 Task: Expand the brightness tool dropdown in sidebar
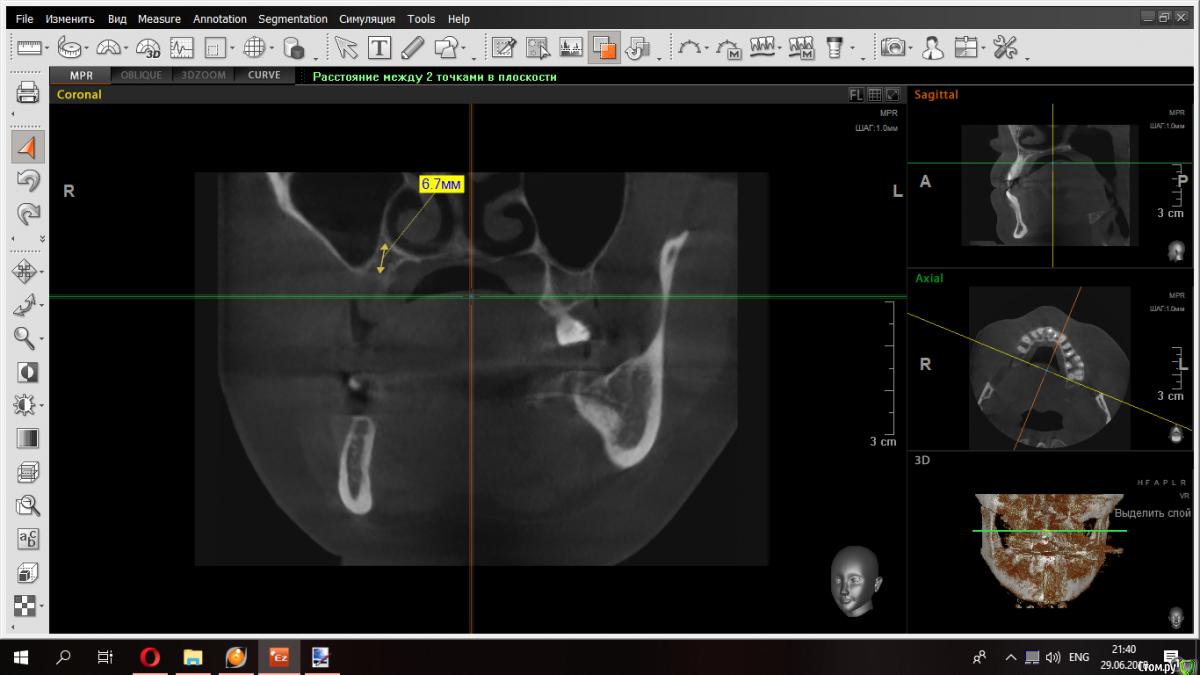(x=42, y=406)
